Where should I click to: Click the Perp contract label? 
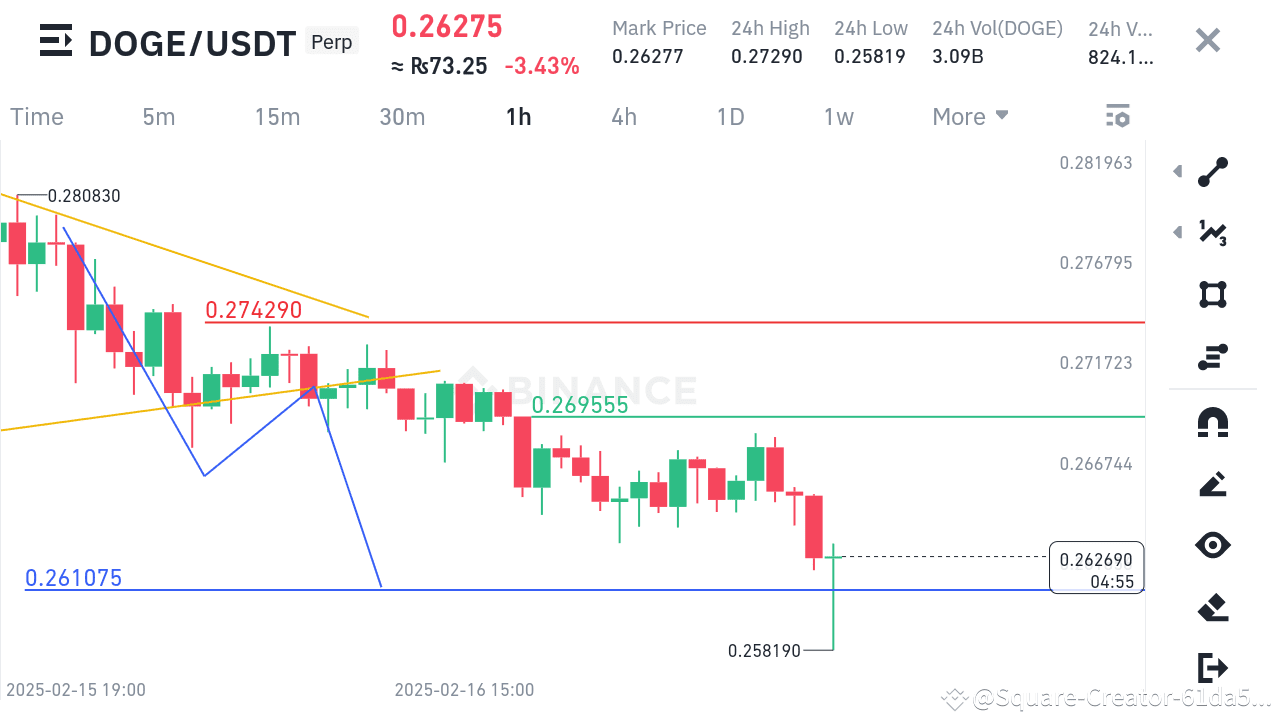331,41
